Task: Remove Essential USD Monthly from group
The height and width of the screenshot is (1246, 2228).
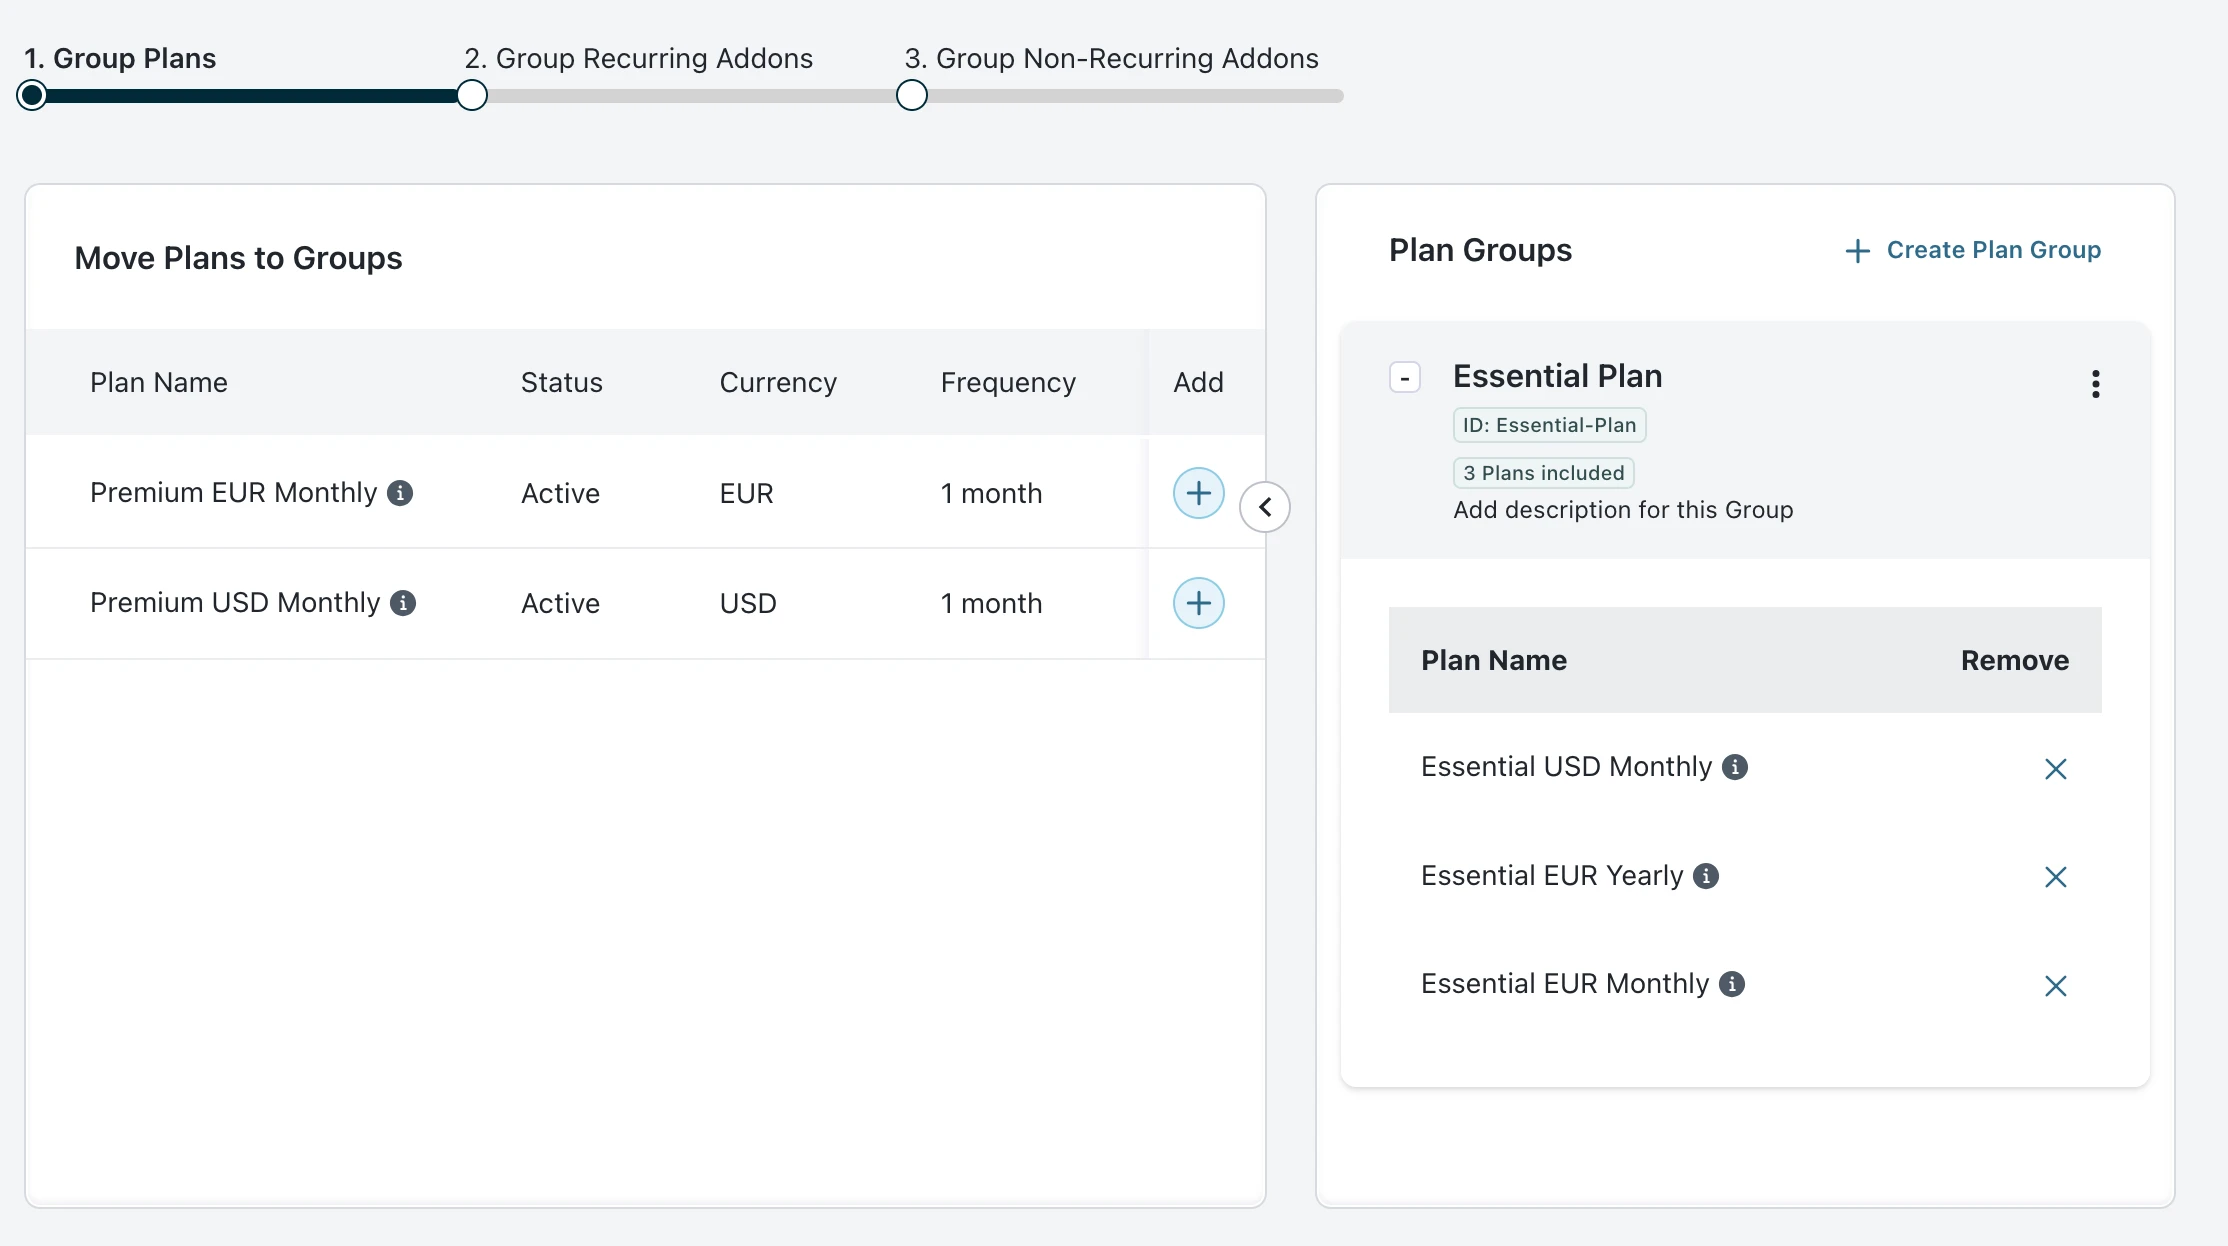Action: click(2055, 769)
